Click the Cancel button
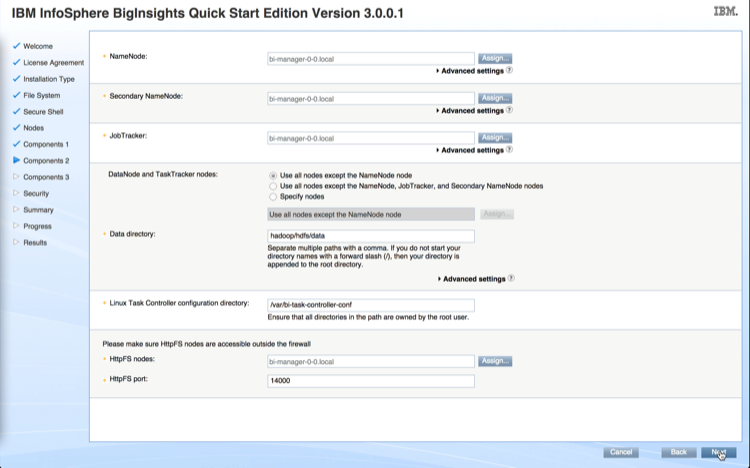 click(x=621, y=452)
